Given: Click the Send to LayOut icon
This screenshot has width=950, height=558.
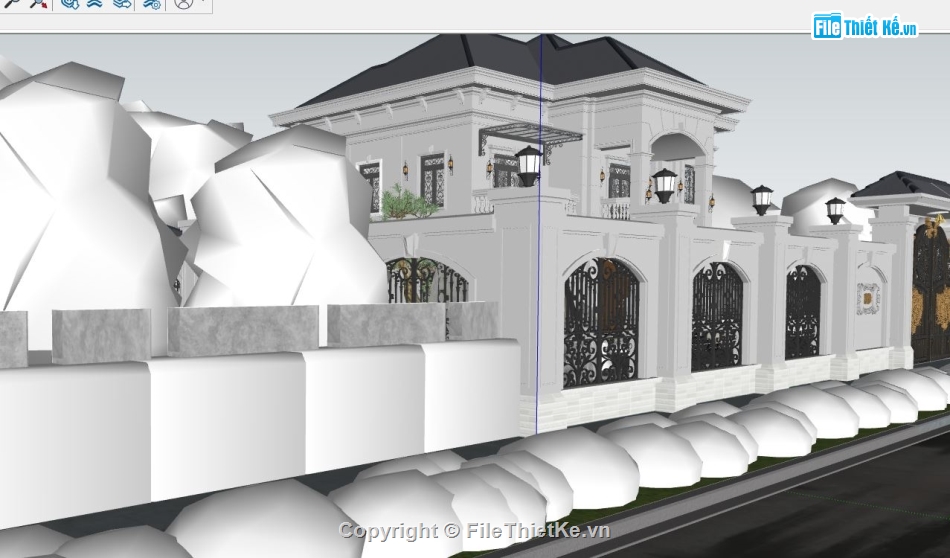Looking at the screenshot, I should (122, 3).
